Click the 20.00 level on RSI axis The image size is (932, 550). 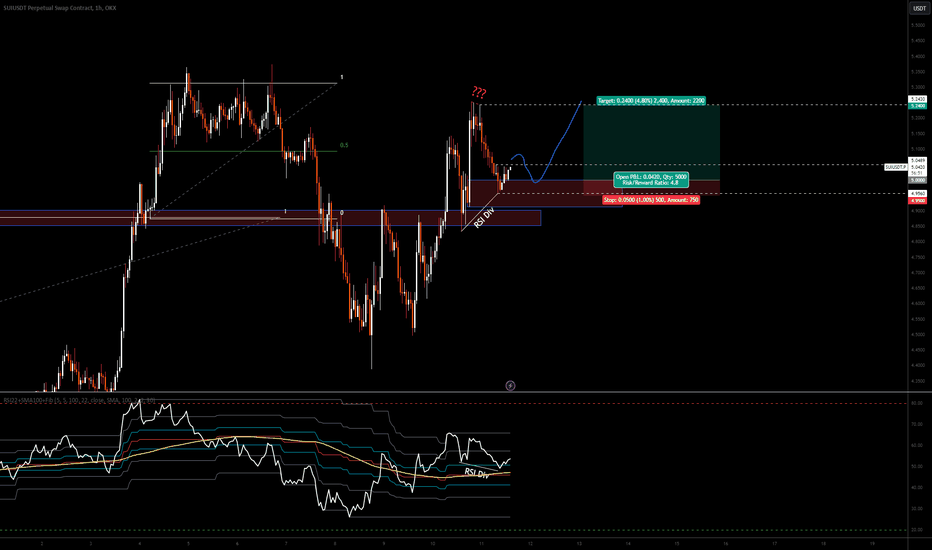pos(917,530)
